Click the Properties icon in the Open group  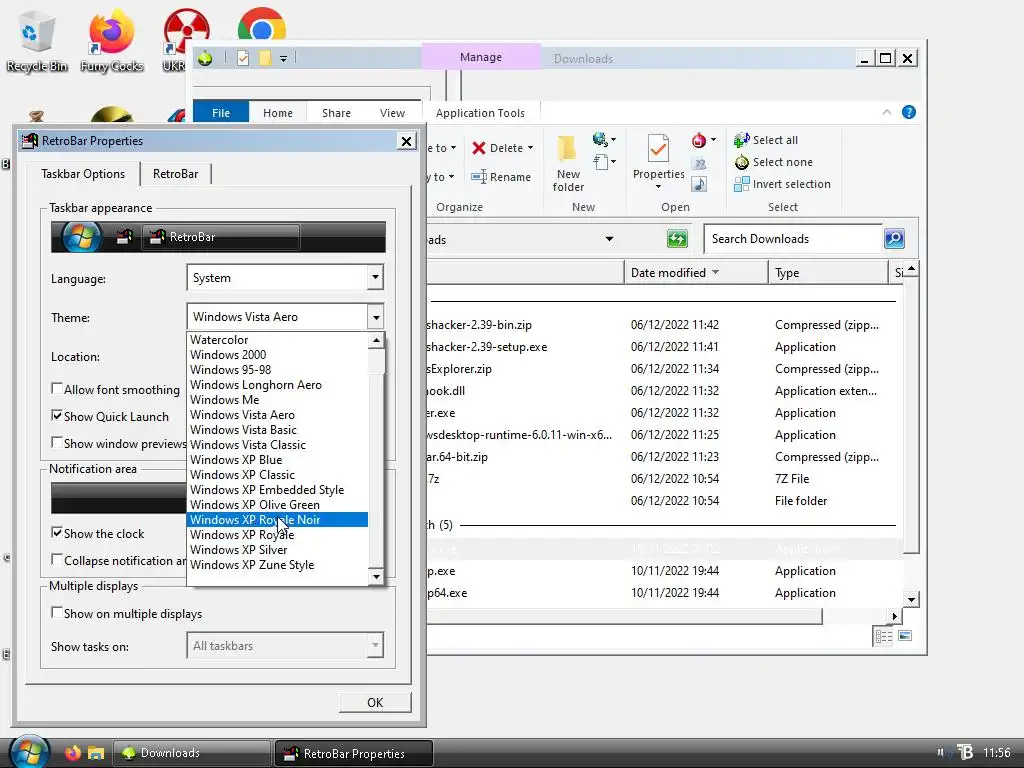pos(658,149)
